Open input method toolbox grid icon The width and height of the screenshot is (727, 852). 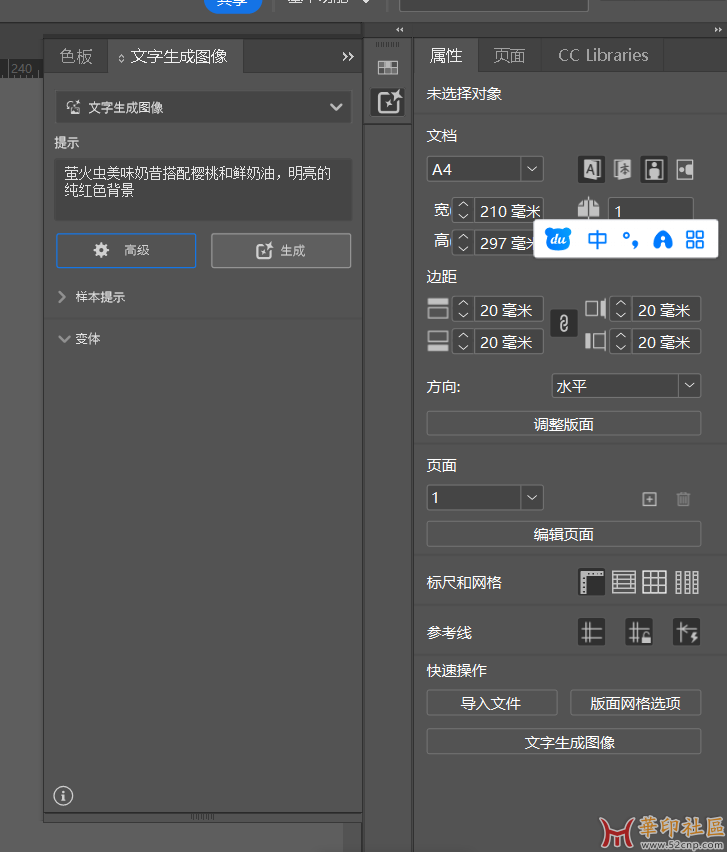tap(695, 239)
